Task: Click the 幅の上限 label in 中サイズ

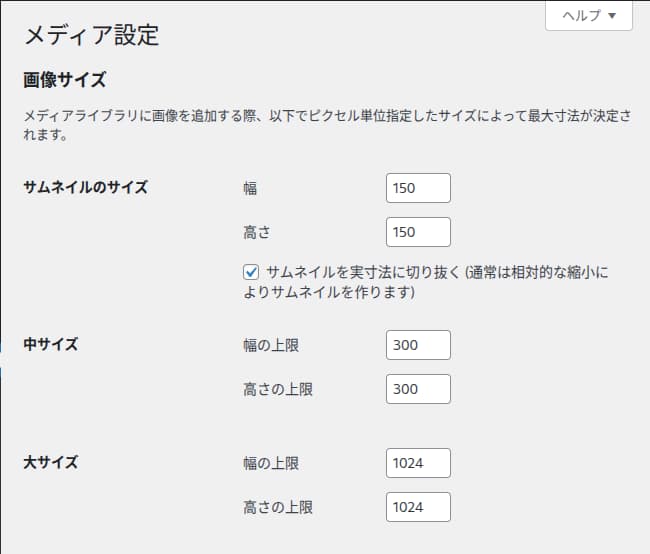Action: (x=271, y=345)
